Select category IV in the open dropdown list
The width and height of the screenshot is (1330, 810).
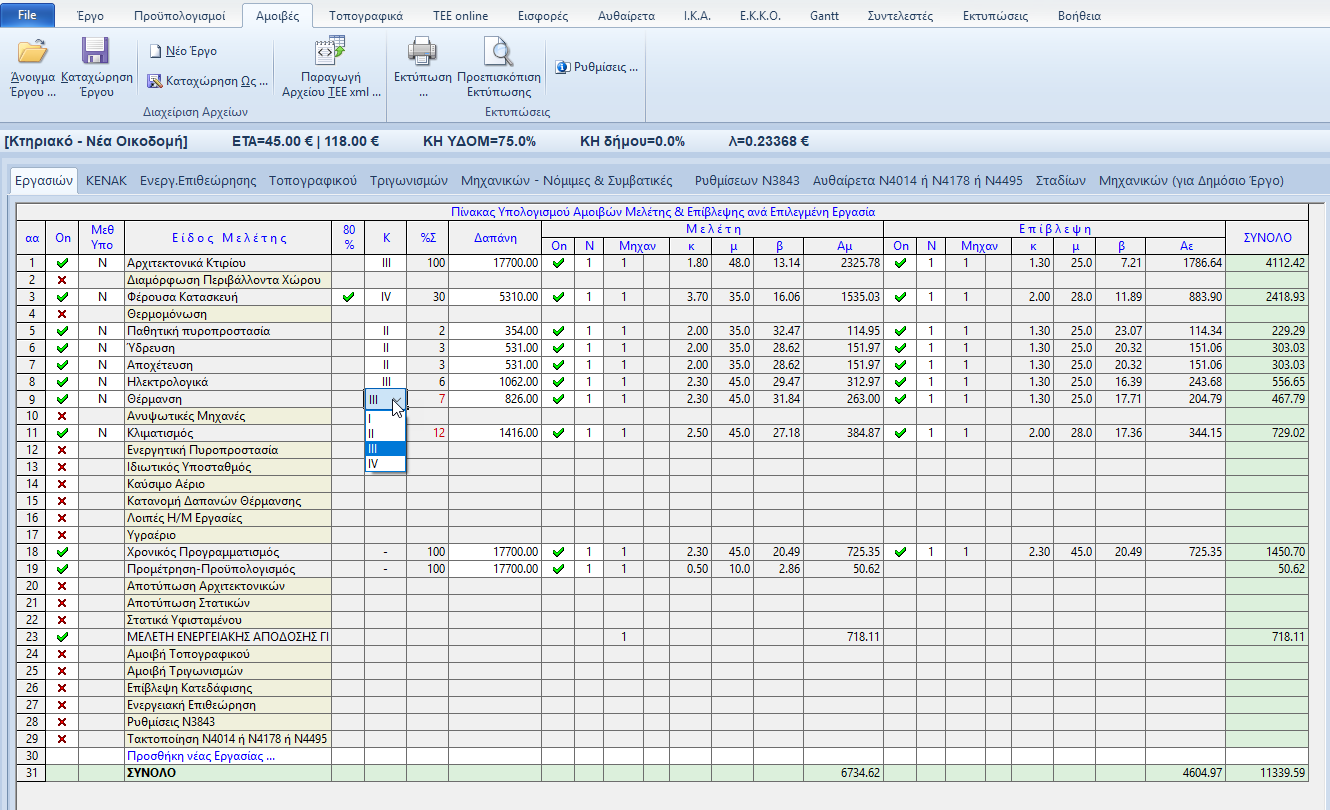[385, 464]
